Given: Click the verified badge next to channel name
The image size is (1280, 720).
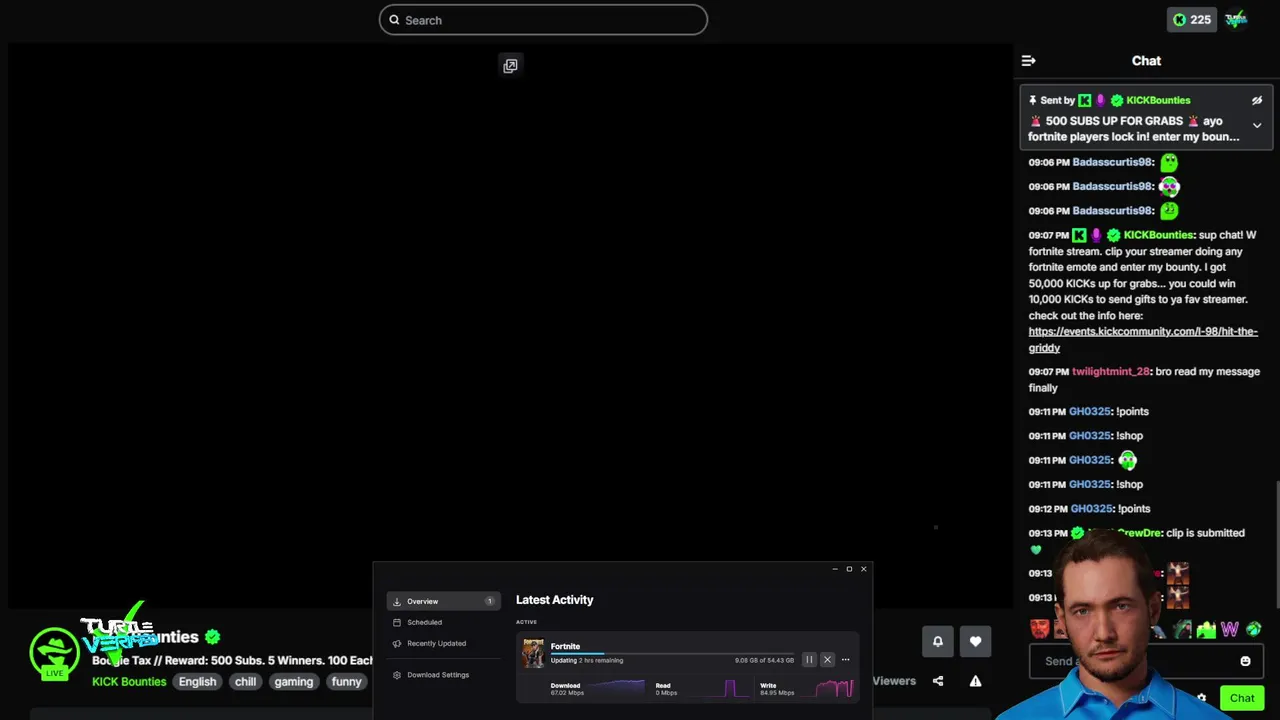Looking at the screenshot, I should point(212,637).
